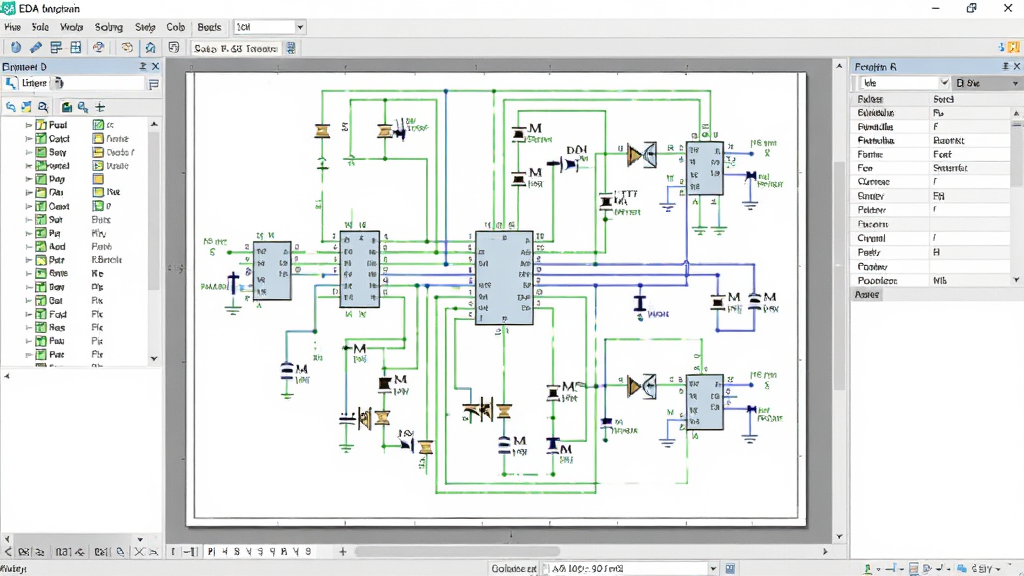The height and width of the screenshot is (576, 1024).
Task: Expand the 'Pag' tree node
Action: coord(29,179)
